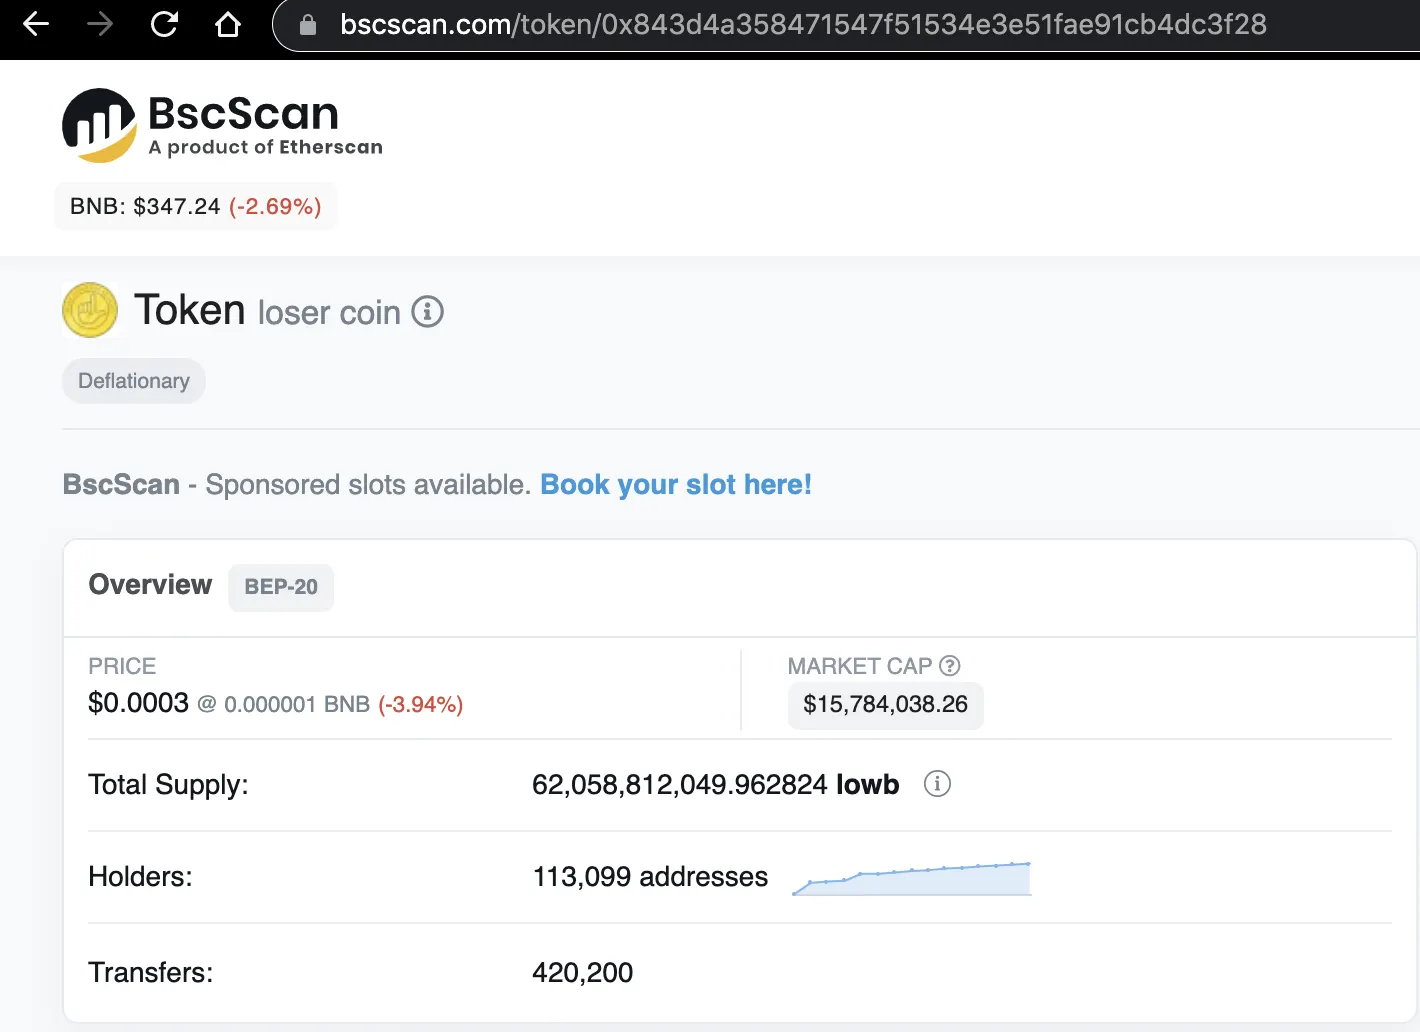Screen dimensions: 1420x1032
Task: Click the $0.0003 price value
Action: pos(139,703)
